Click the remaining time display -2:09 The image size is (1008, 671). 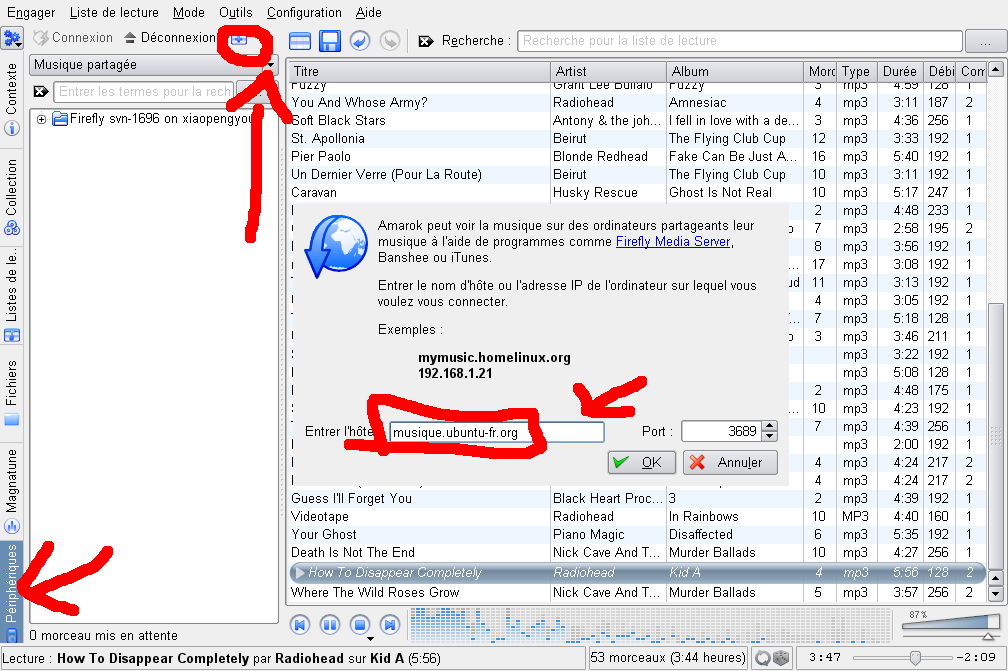[x=976, y=658]
